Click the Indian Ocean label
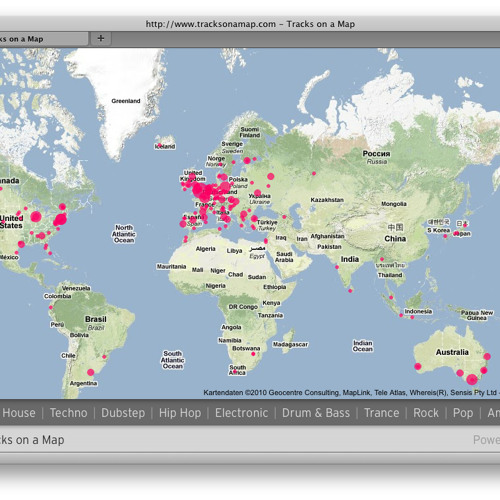 pyautogui.click(x=363, y=346)
